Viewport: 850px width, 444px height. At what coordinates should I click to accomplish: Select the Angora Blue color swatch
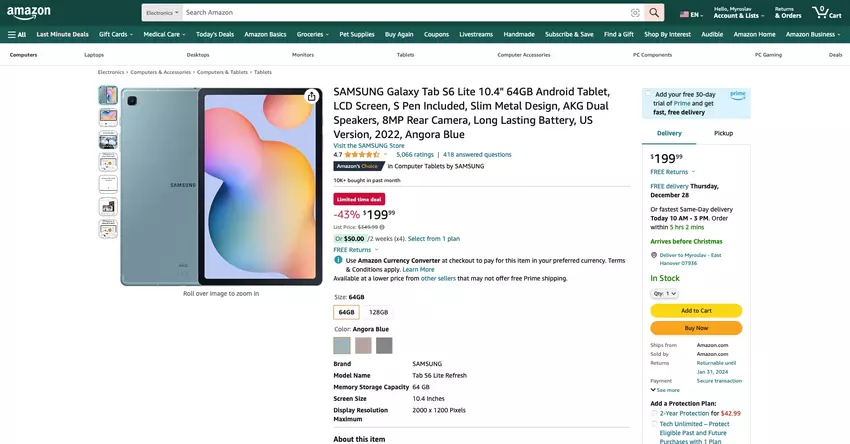tap(343, 345)
